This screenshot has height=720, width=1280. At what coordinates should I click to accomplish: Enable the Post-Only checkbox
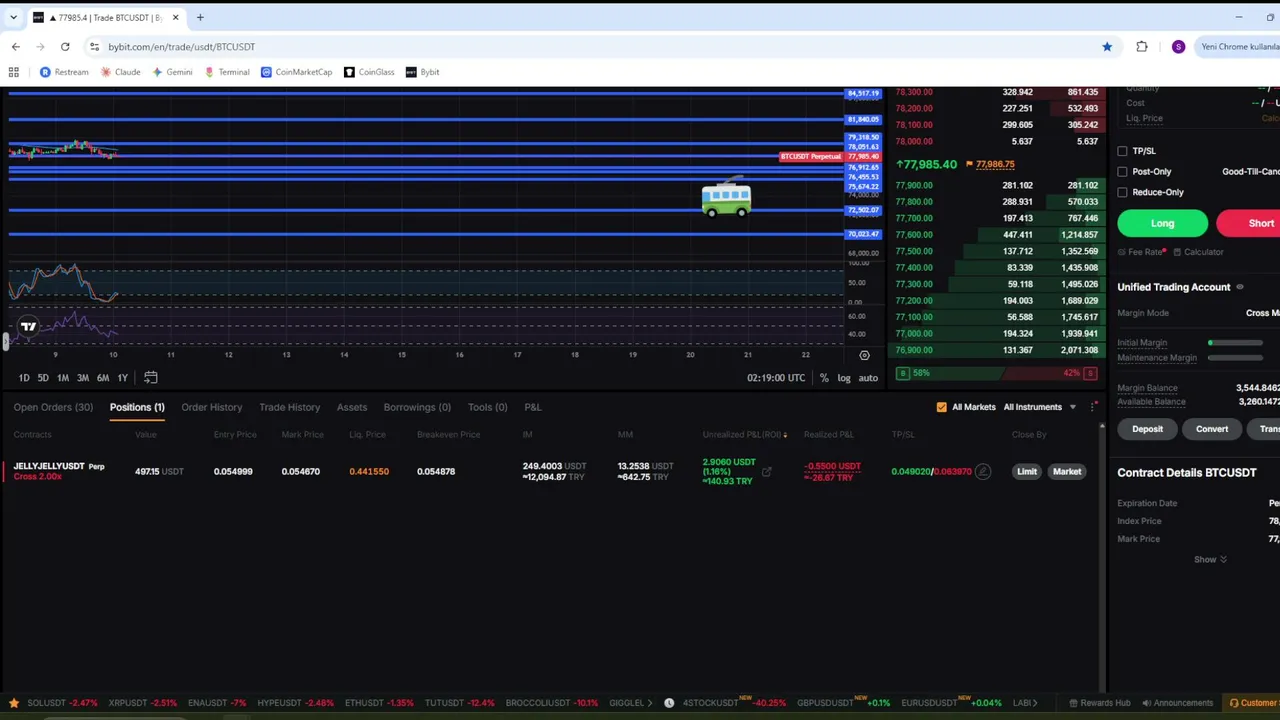click(x=1122, y=171)
